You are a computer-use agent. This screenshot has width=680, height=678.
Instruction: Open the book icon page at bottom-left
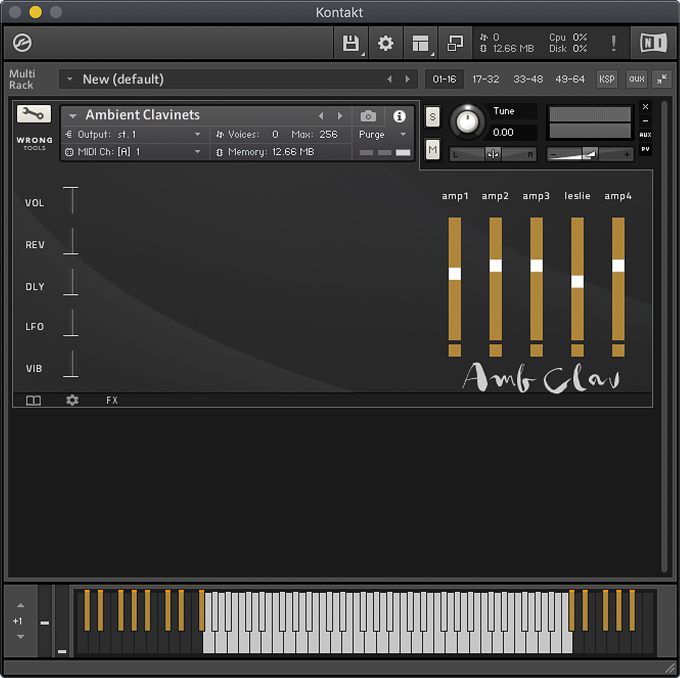coord(34,400)
